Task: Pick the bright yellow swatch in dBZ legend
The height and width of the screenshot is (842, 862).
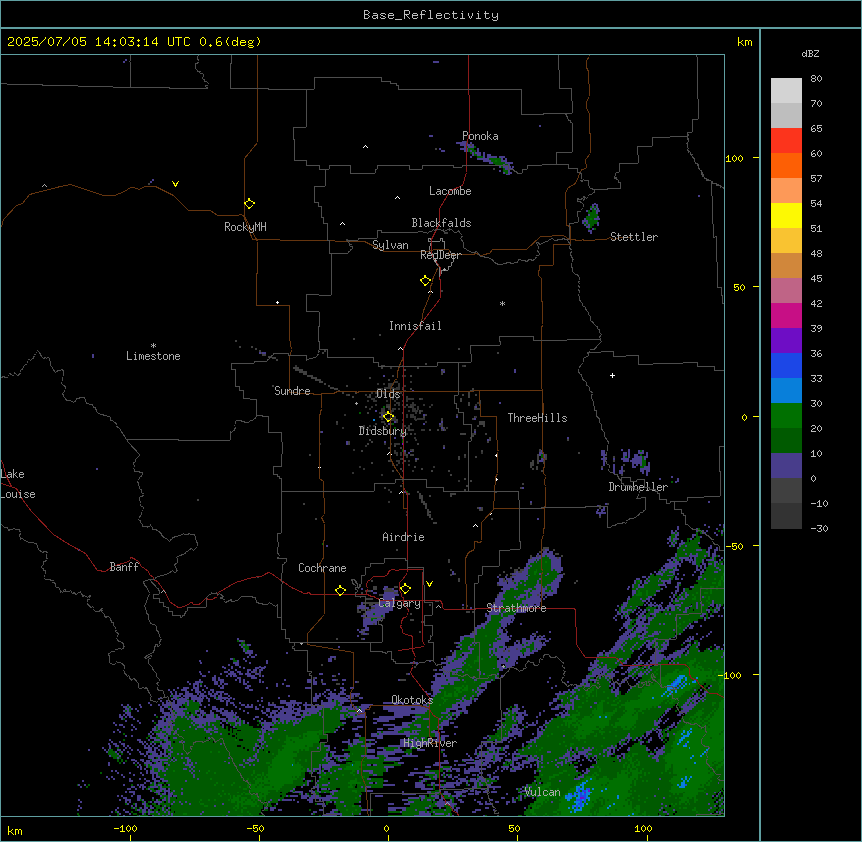Action: click(x=786, y=215)
